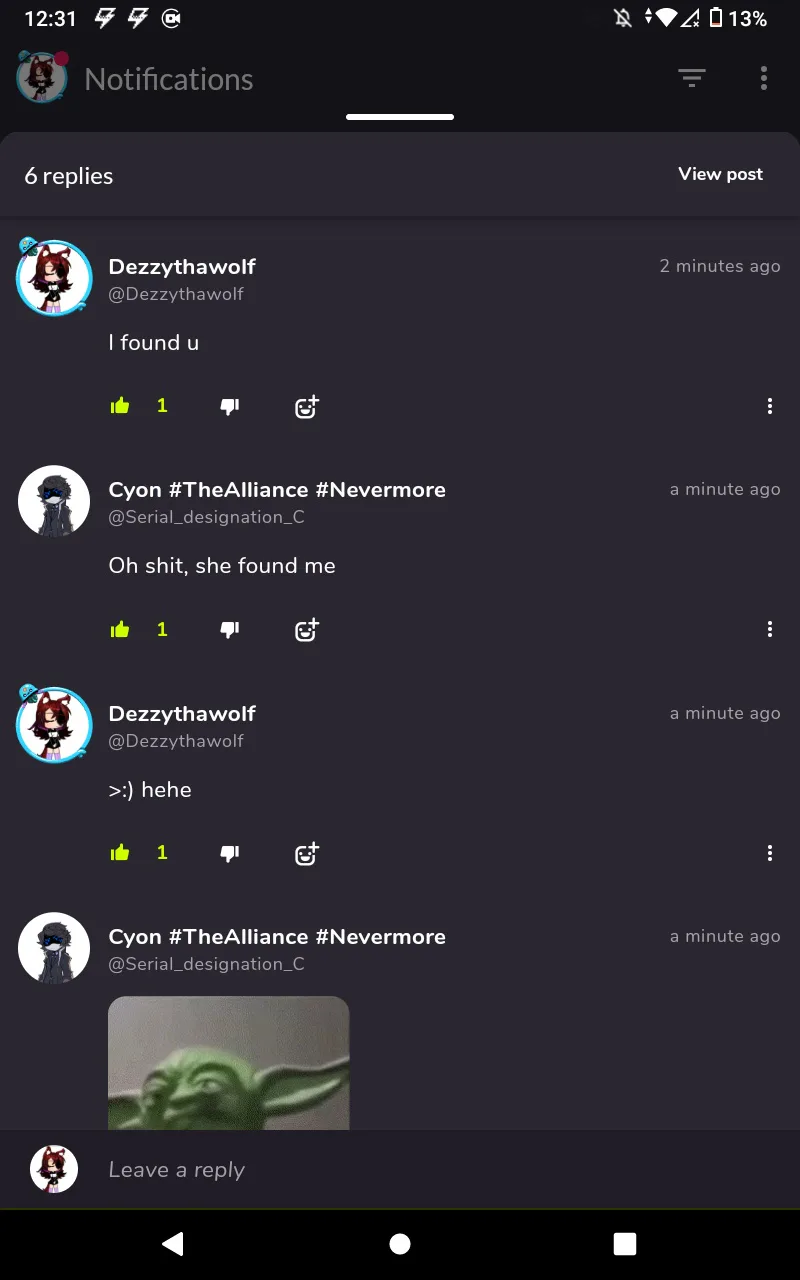Tap the sheet drag handle bar
The image size is (800, 1280).
[x=400, y=117]
